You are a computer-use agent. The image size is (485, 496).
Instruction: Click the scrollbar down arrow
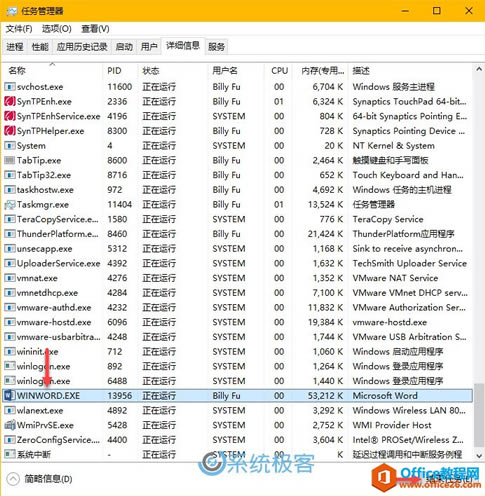pyautogui.click(x=479, y=456)
